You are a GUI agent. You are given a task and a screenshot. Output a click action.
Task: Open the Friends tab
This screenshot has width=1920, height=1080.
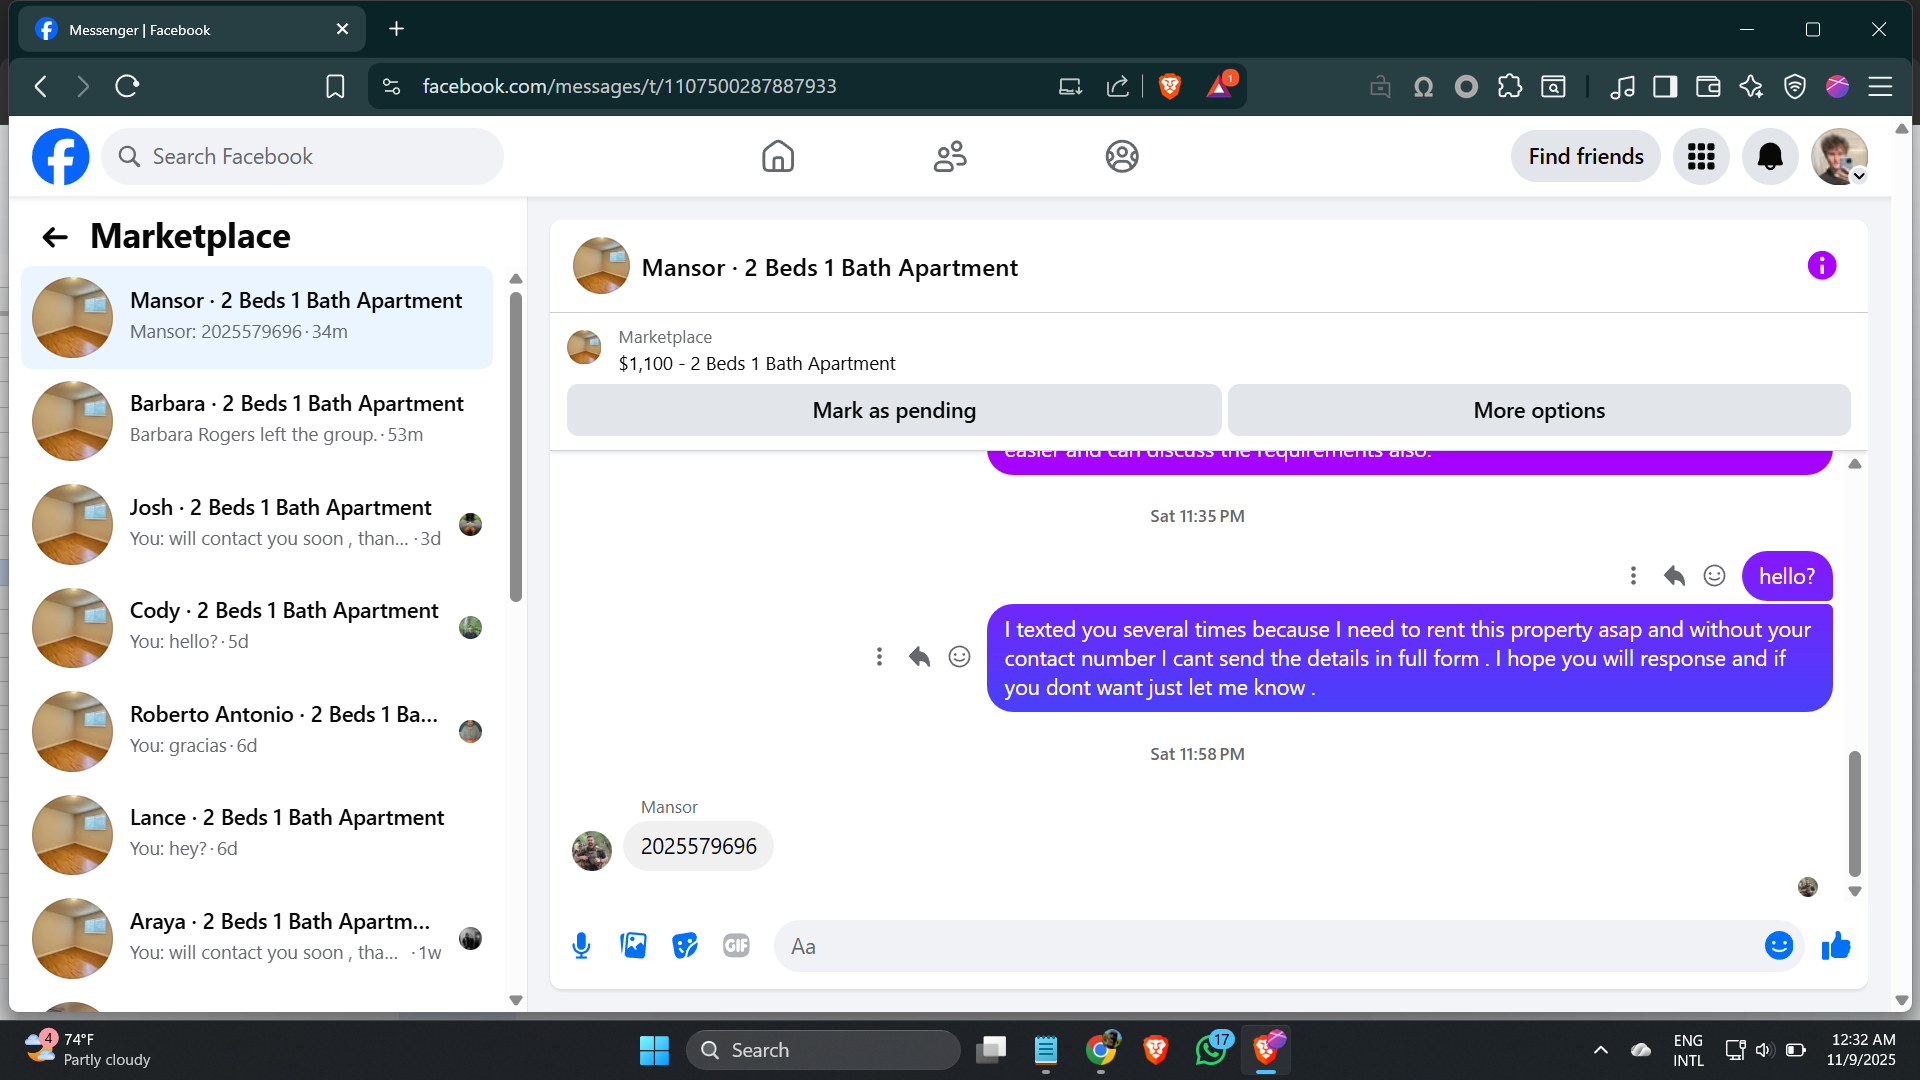coord(949,156)
